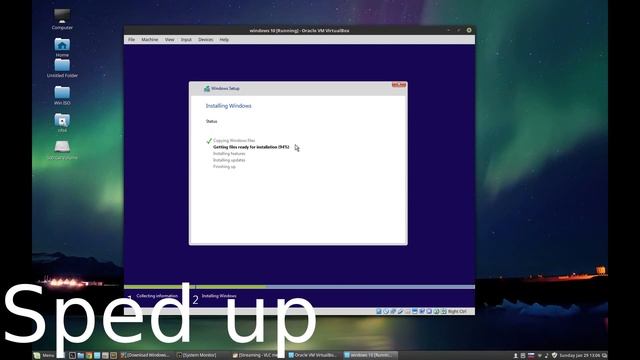This screenshot has height=360, width=640.
Task: Switch to the Oracle VM VirtualBox taskbar window
Action: click(x=313, y=356)
